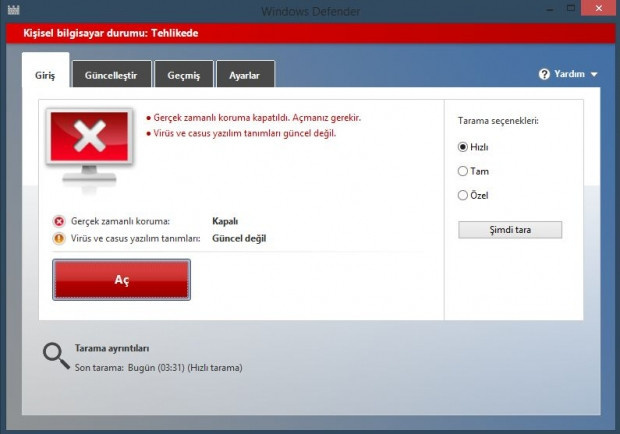Select the Hızlı scan radio button
This screenshot has width=620, height=434.
tap(463, 147)
